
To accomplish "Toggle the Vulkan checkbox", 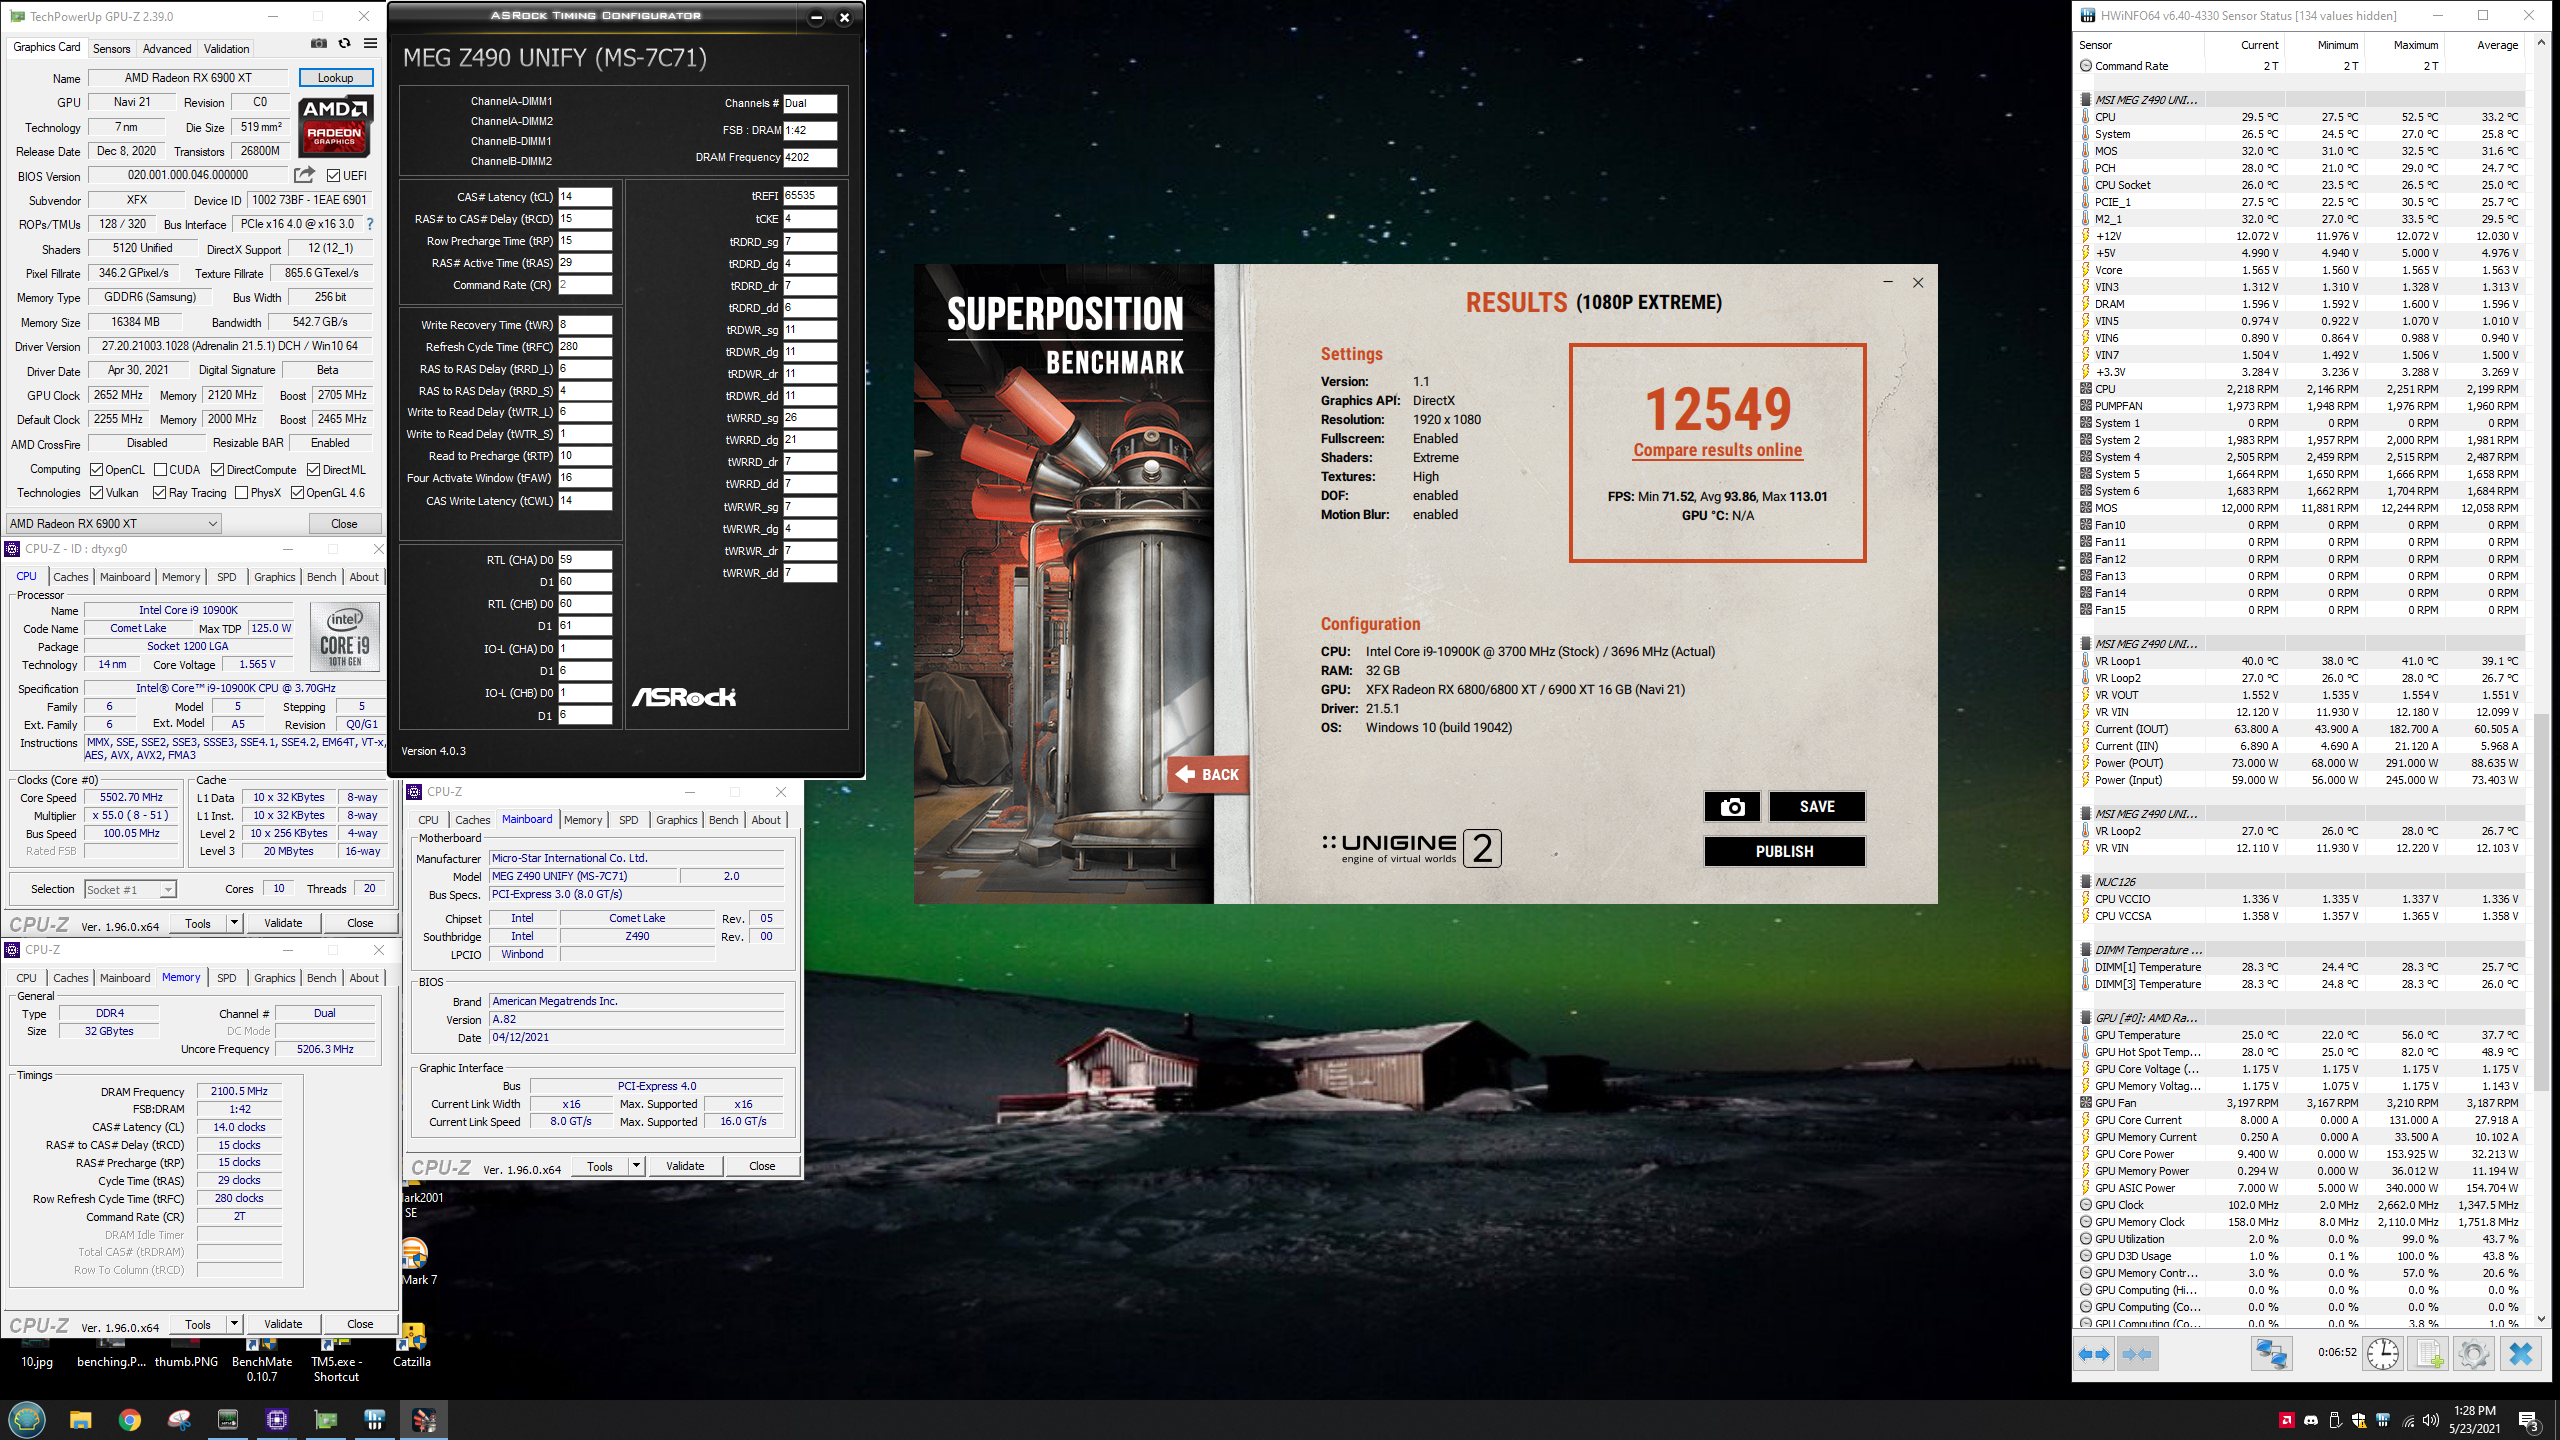I will (96, 493).
